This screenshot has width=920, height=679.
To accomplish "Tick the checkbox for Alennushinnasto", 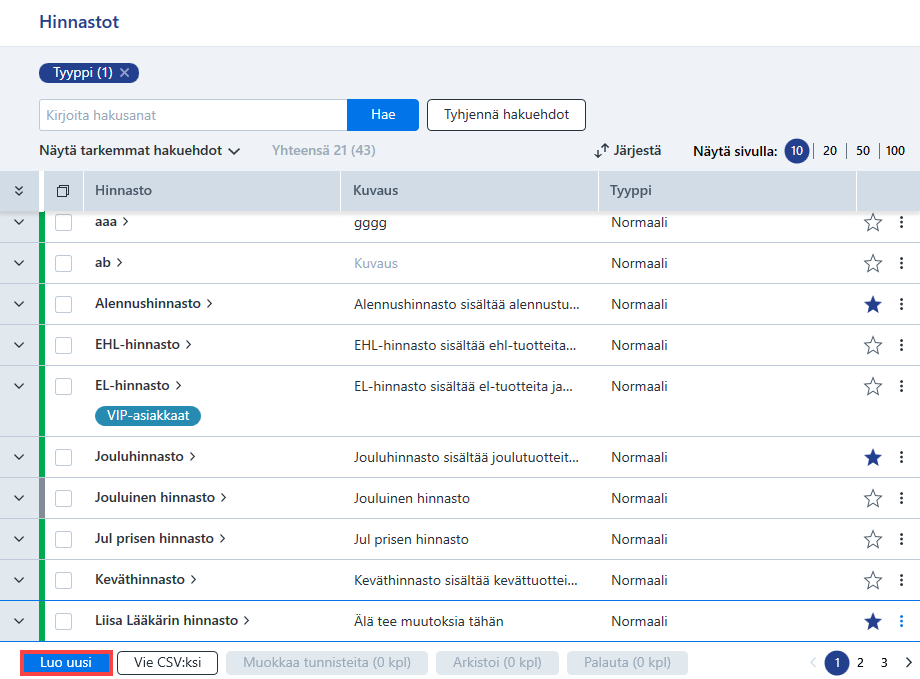I will click(63, 305).
